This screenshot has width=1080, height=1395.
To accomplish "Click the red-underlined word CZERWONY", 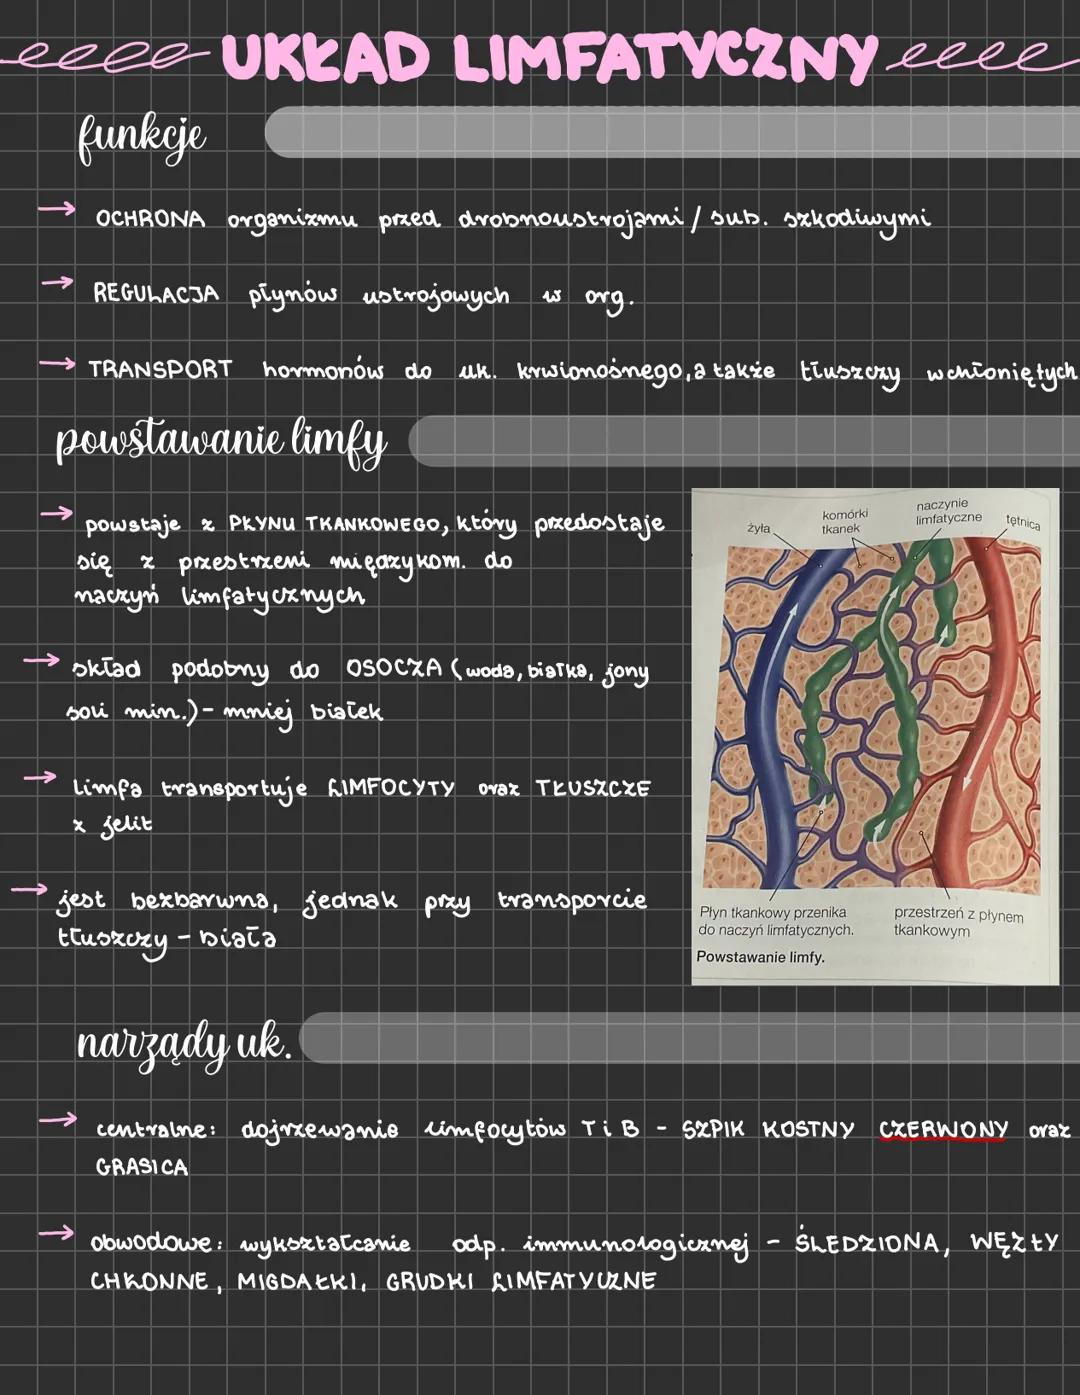I will point(943,1130).
